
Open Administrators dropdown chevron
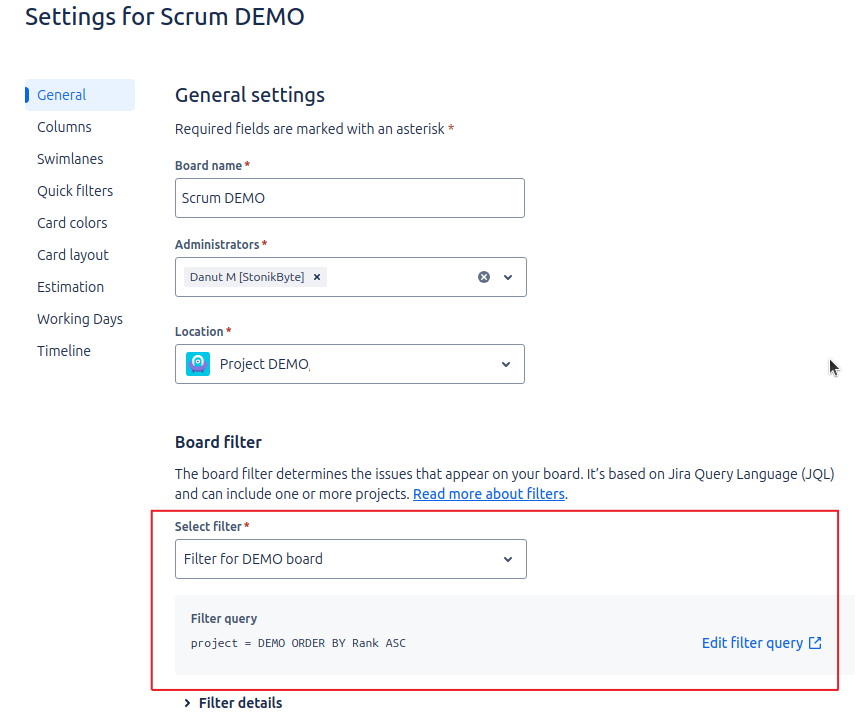(x=508, y=277)
